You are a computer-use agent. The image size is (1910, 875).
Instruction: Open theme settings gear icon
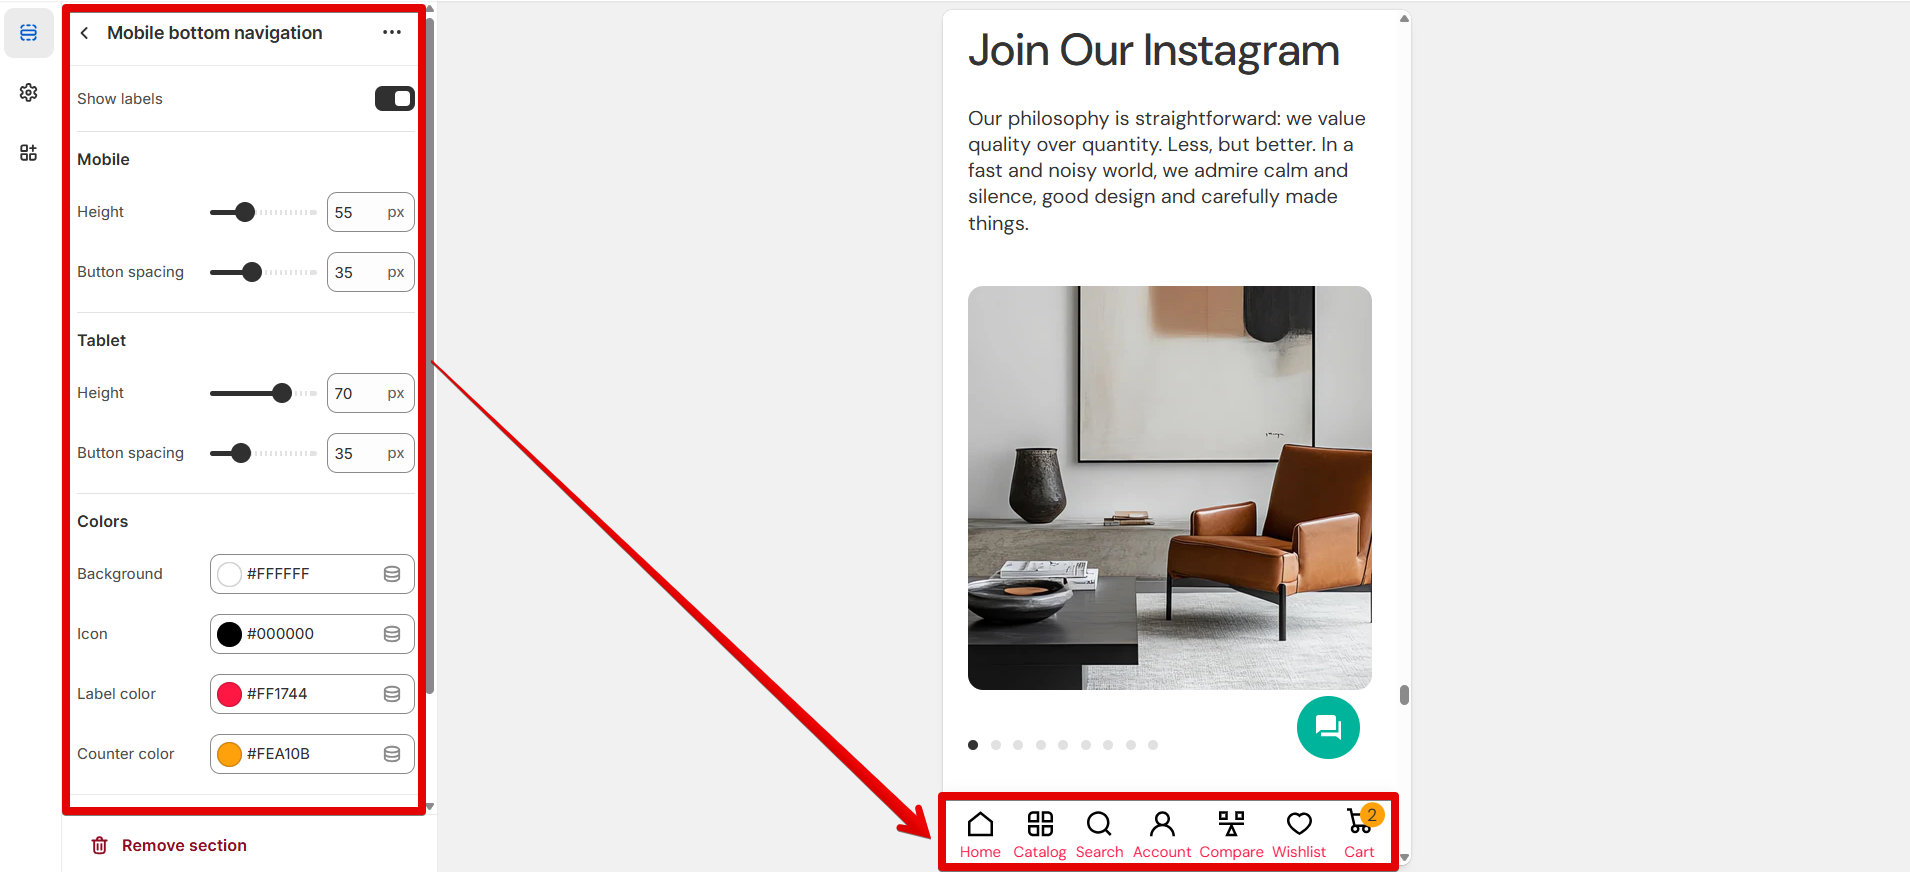point(29,93)
